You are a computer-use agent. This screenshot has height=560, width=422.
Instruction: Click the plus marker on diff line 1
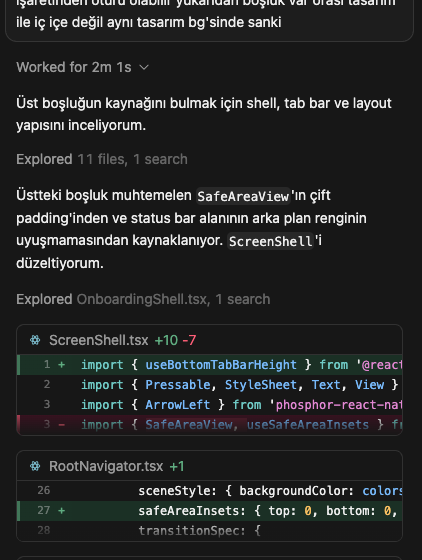pos(62,365)
